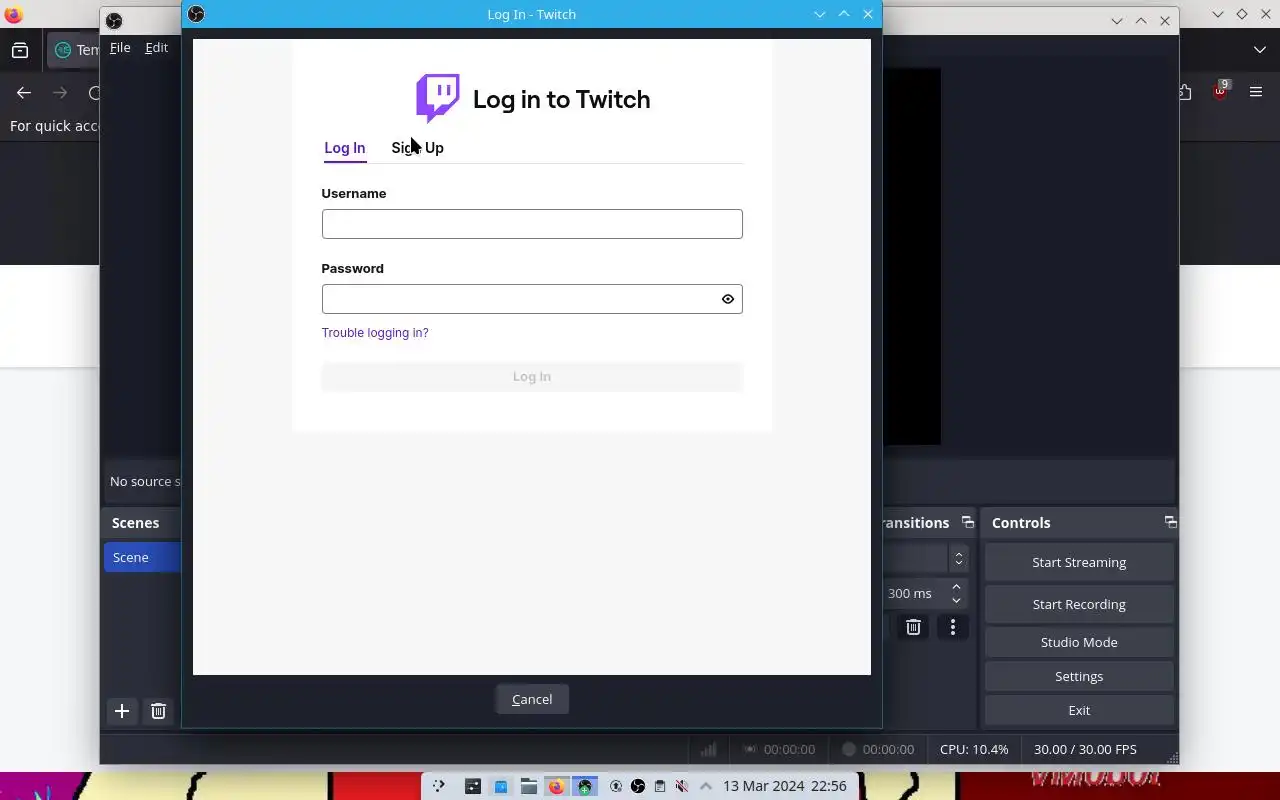This screenshot has height=800, width=1280.
Task: Click the OBS system tray icon
Action: [638, 786]
